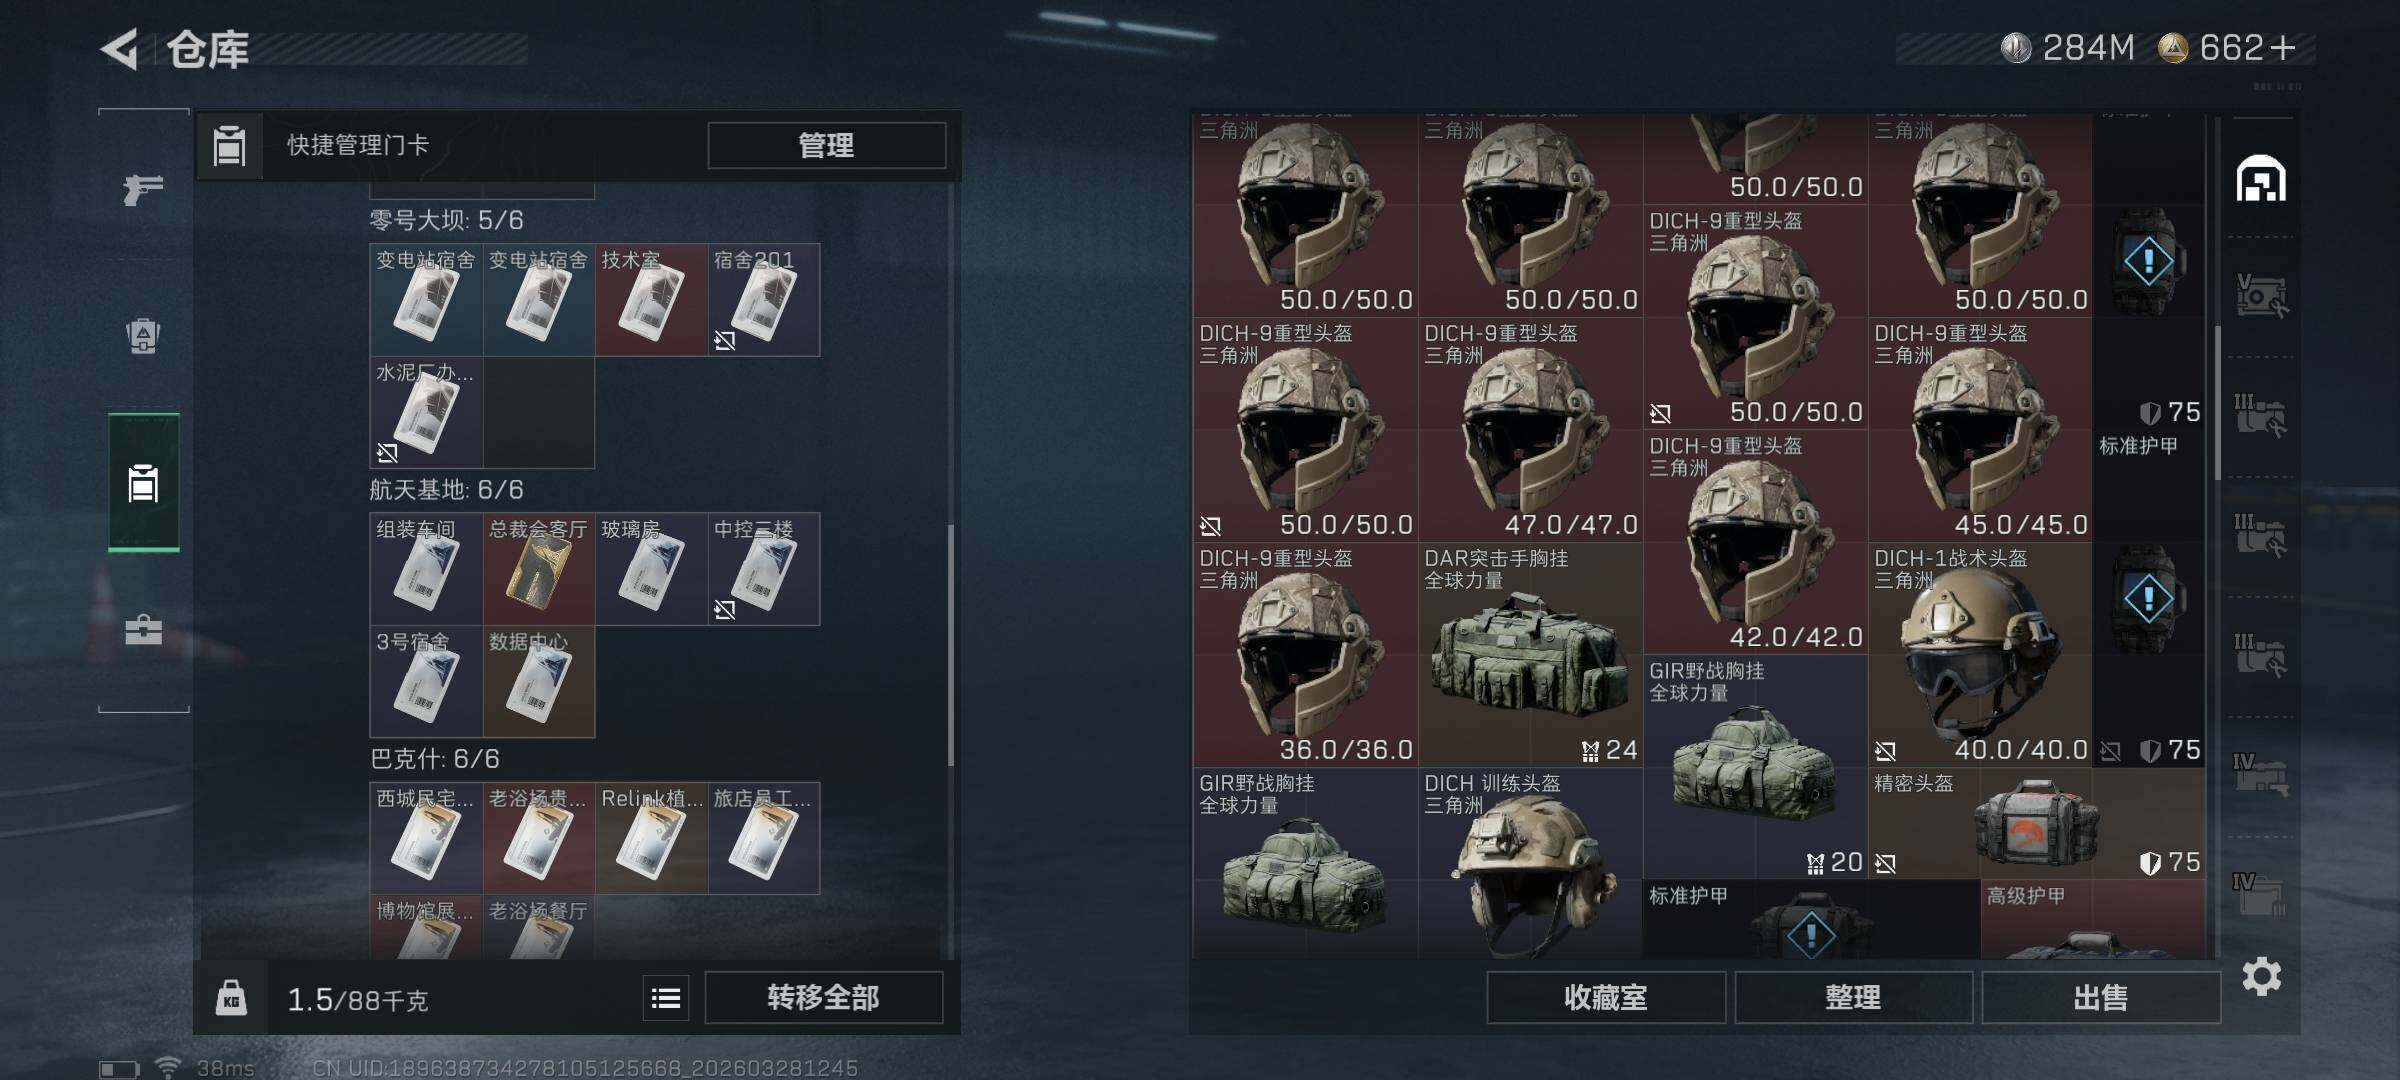Select the DAR突击手胸挂 chest rig
The width and height of the screenshot is (2400, 1080).
[1530, 654]
